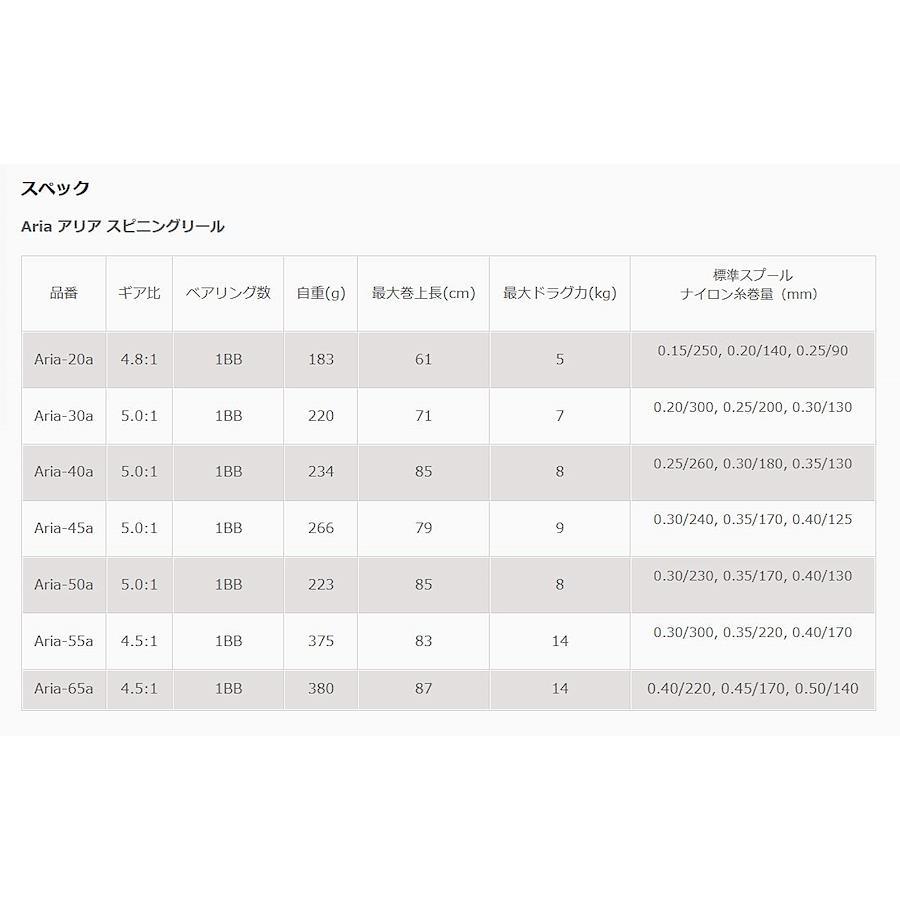Select the ギア比 column header

pyautogui.click(x=138, y=293)
